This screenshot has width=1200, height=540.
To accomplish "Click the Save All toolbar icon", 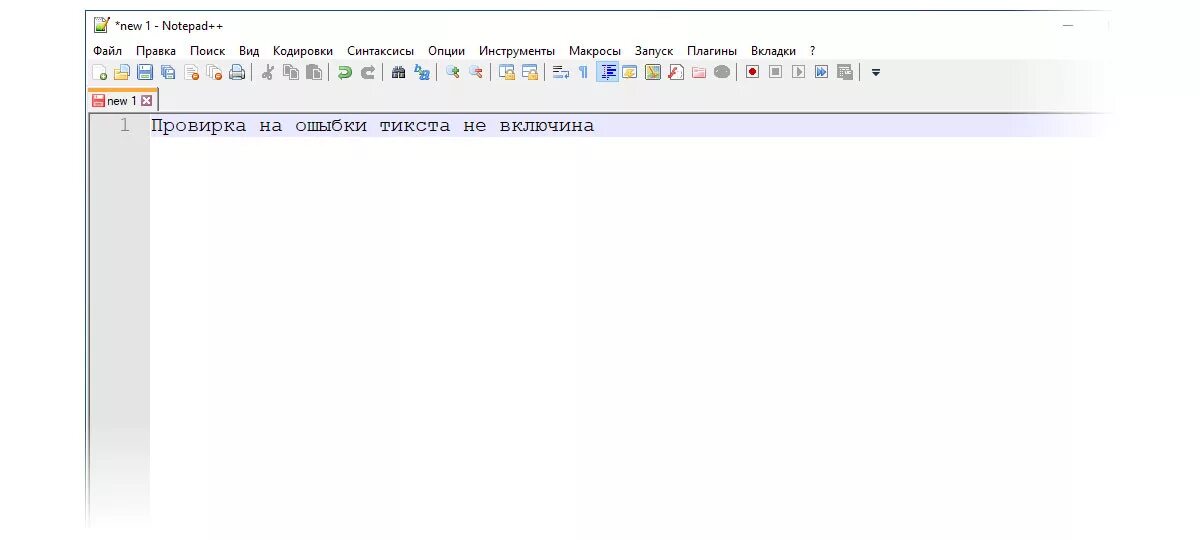I will click(x=168, y=72).
